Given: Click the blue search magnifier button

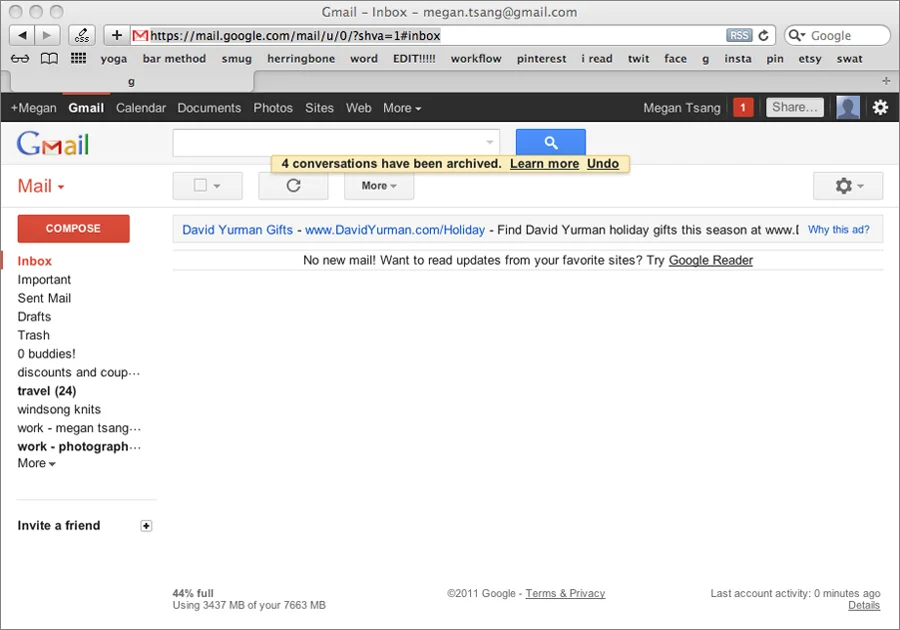Looking at the screenshot, I should (550, 142).
